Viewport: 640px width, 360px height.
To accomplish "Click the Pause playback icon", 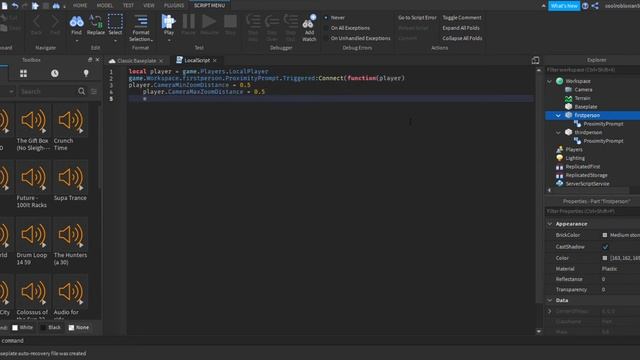I will (x=189, y=21).
